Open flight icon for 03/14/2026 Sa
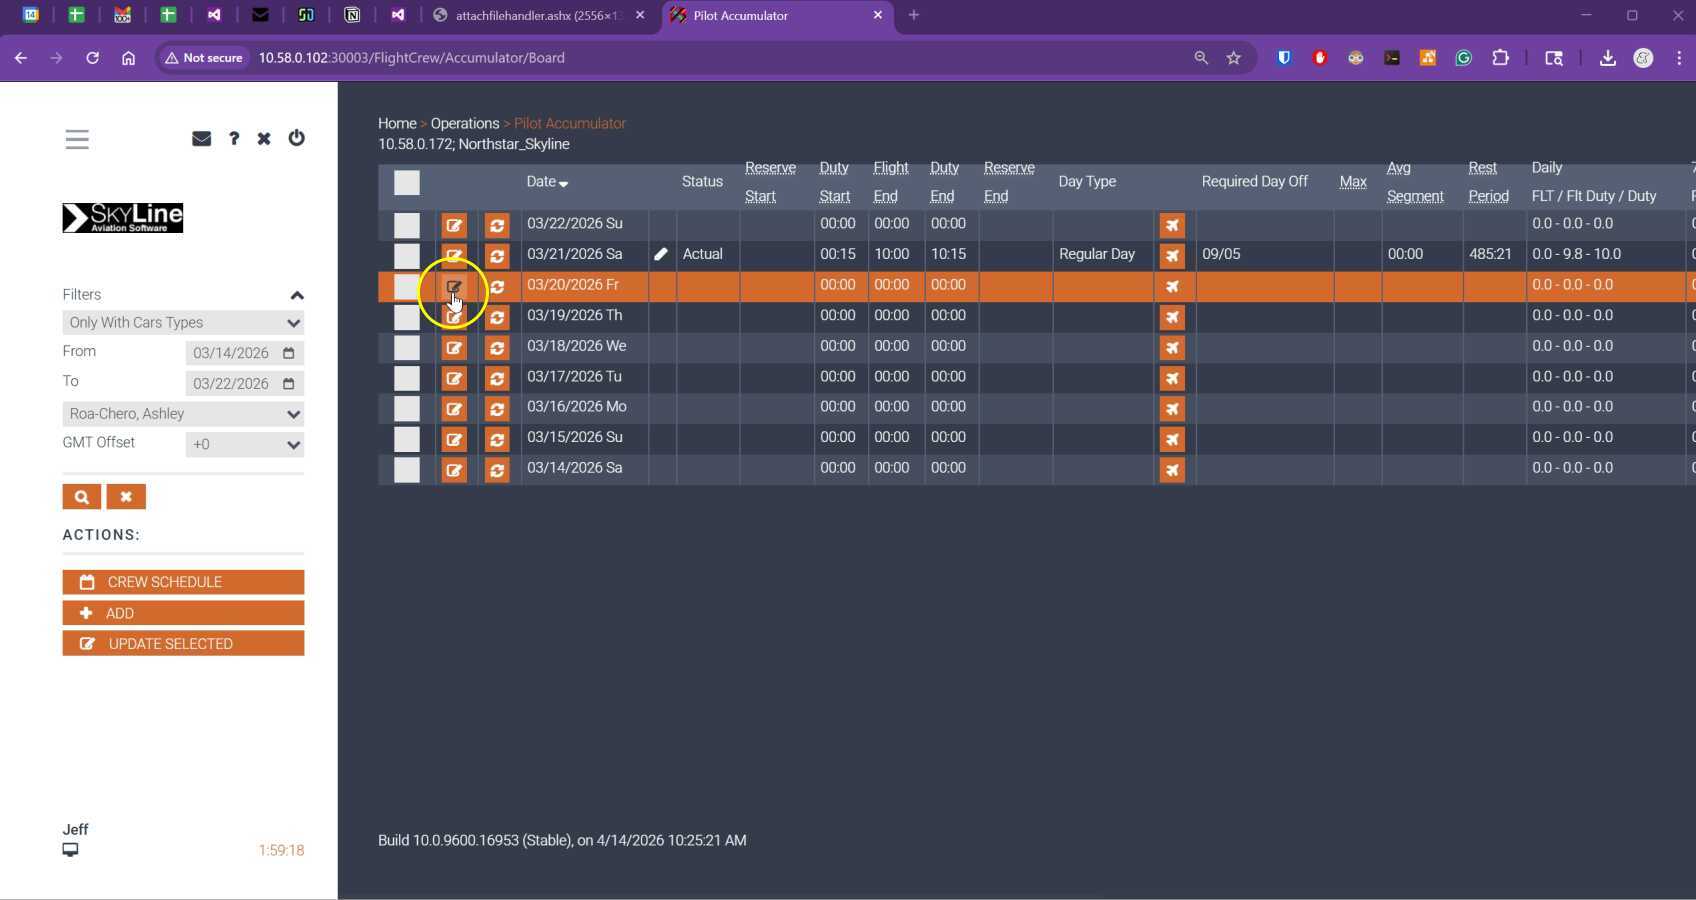The image size is (1696, 900). point(1172,470)
